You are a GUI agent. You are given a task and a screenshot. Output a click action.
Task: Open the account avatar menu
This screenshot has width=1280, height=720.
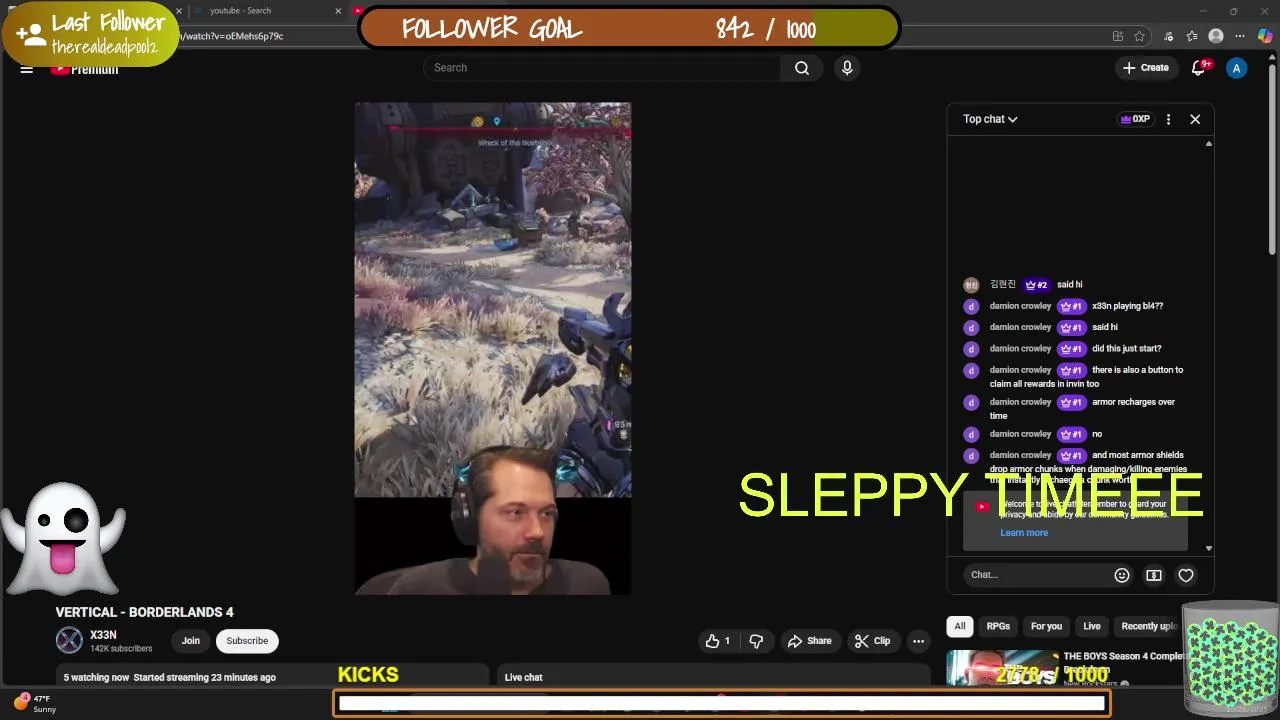point(1237,68)
